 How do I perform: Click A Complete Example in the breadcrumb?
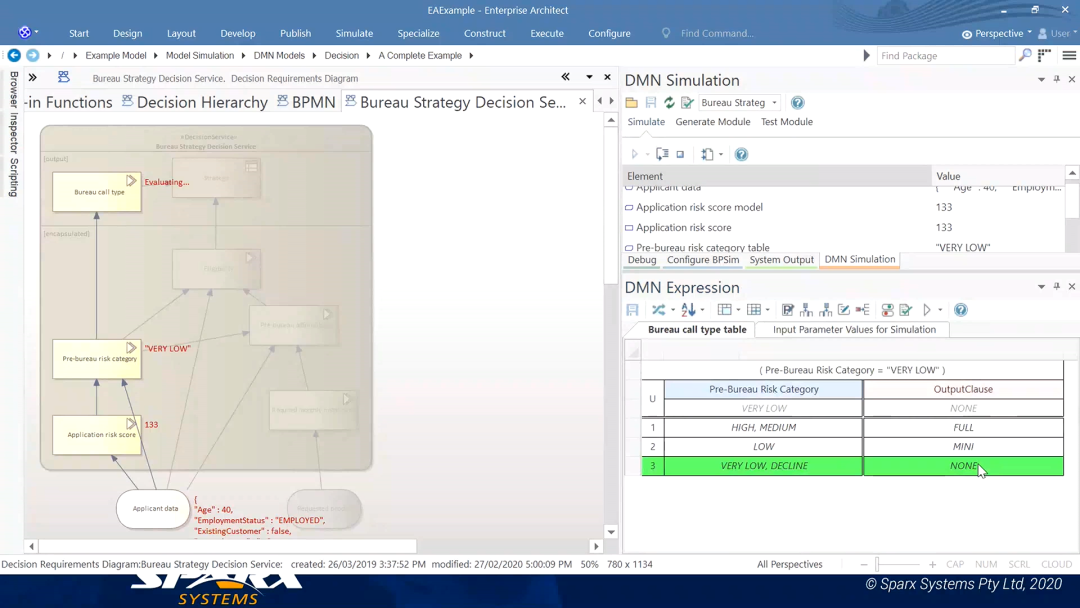420,55
